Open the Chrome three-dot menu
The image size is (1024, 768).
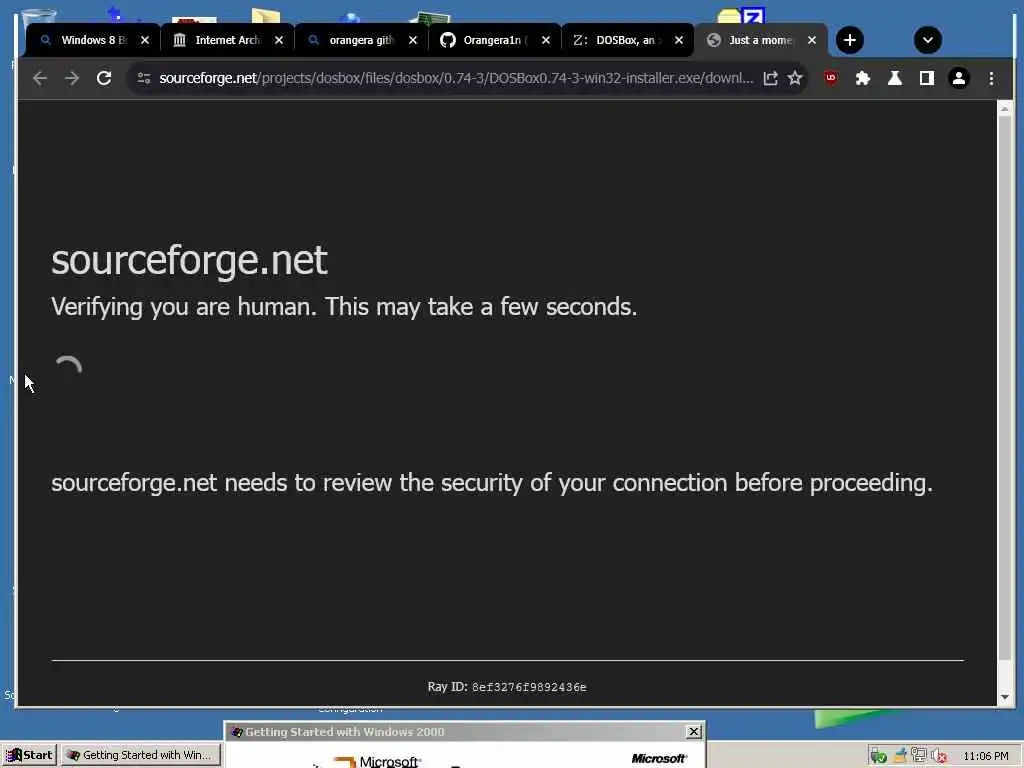coord(991,78)
